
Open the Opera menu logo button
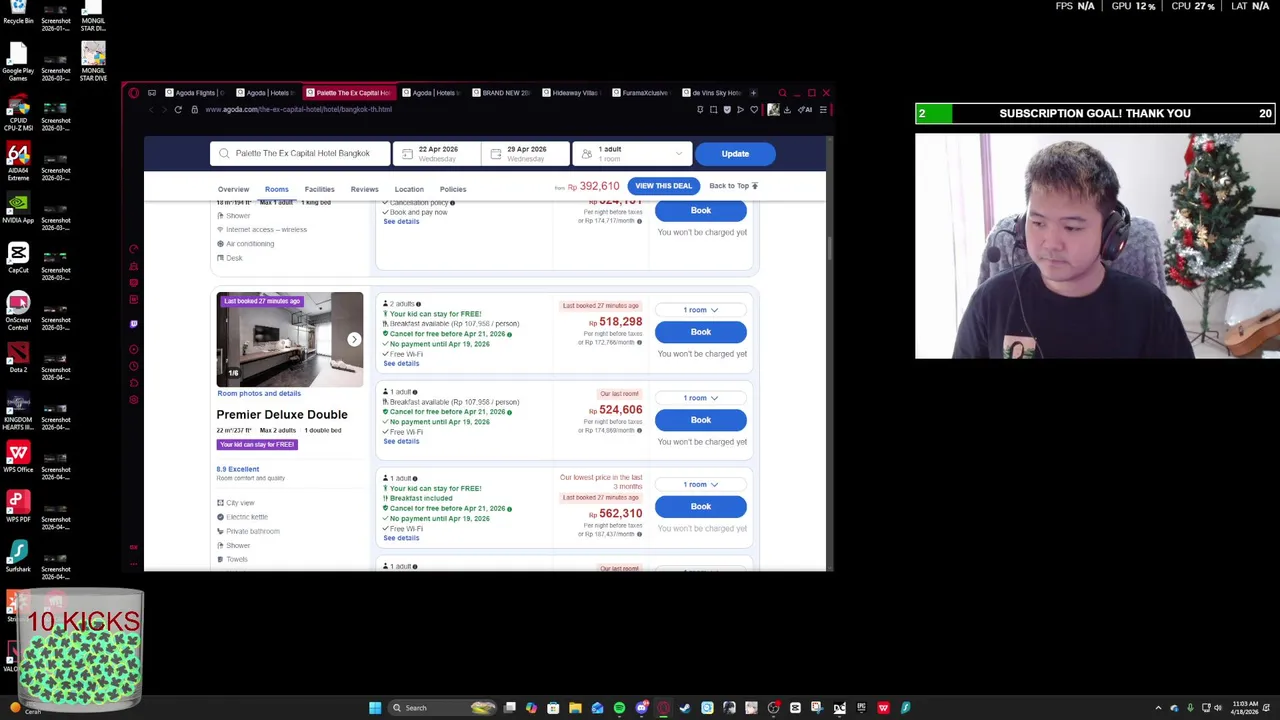[134, 93]
